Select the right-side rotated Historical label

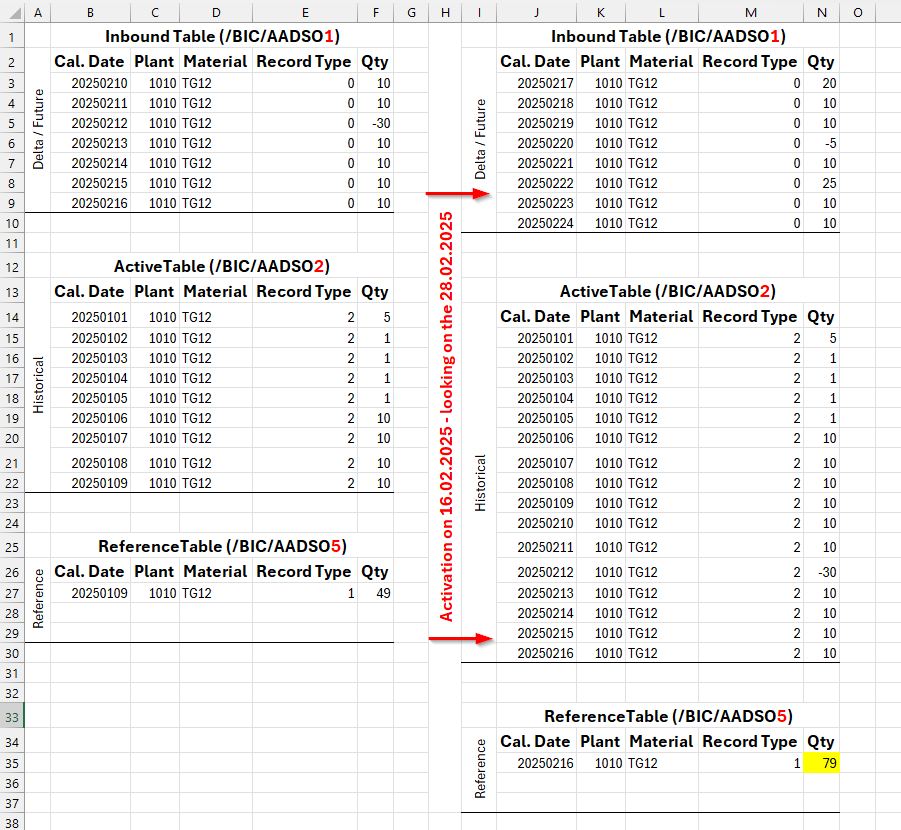480,483
